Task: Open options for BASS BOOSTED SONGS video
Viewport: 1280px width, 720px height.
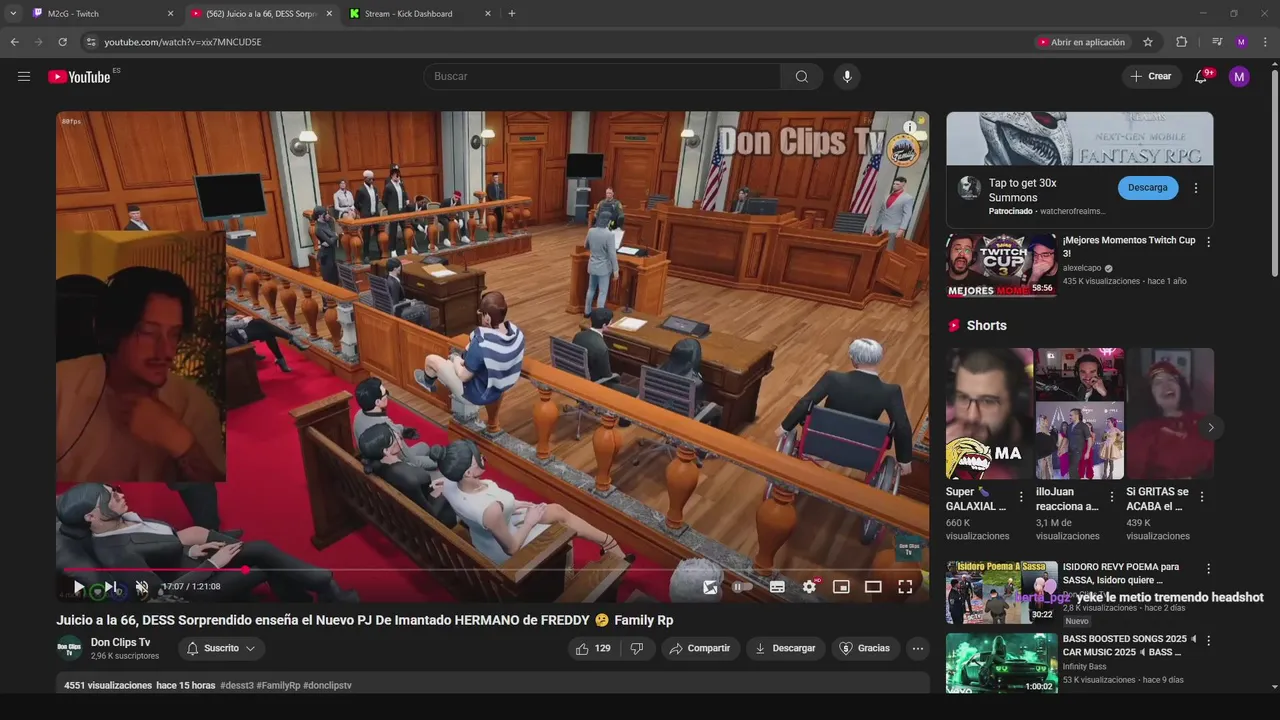Action: pos(1208,641)
